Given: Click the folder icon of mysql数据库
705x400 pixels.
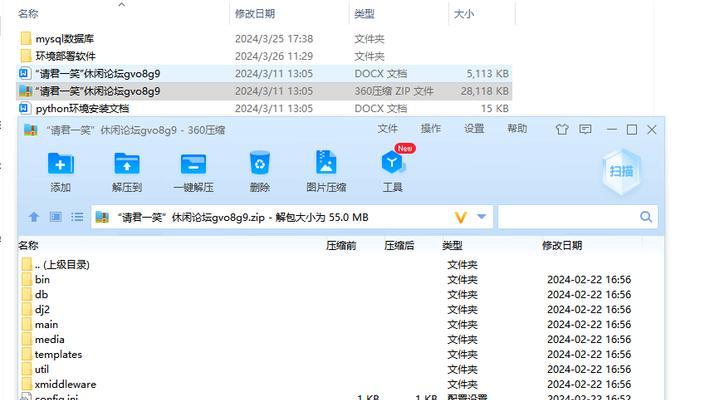Looking at the screenshot, I should click(x=26, y=38).
